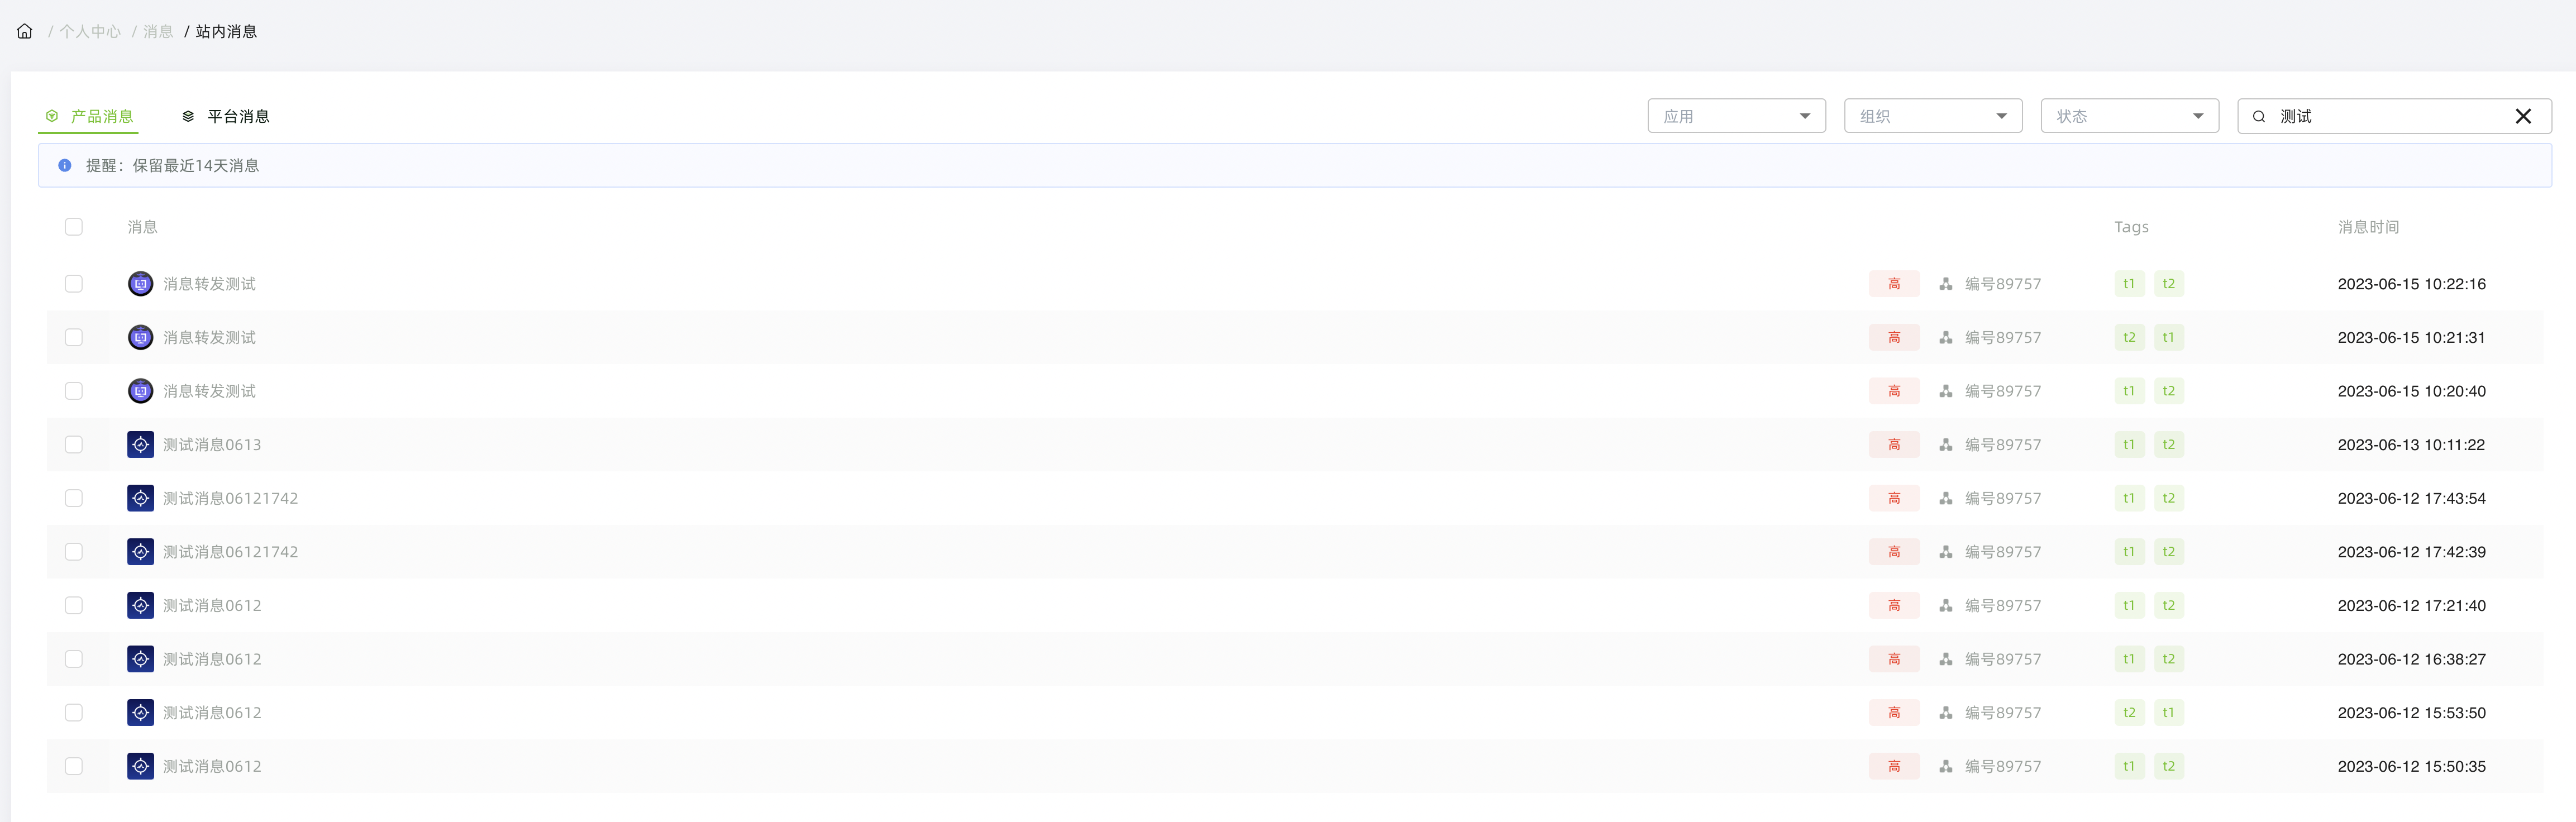2576x822 pixels.
Task: Open 消息转发测试 message from 10:20:40
Action: pyautogui.click(x=210, y=391)
